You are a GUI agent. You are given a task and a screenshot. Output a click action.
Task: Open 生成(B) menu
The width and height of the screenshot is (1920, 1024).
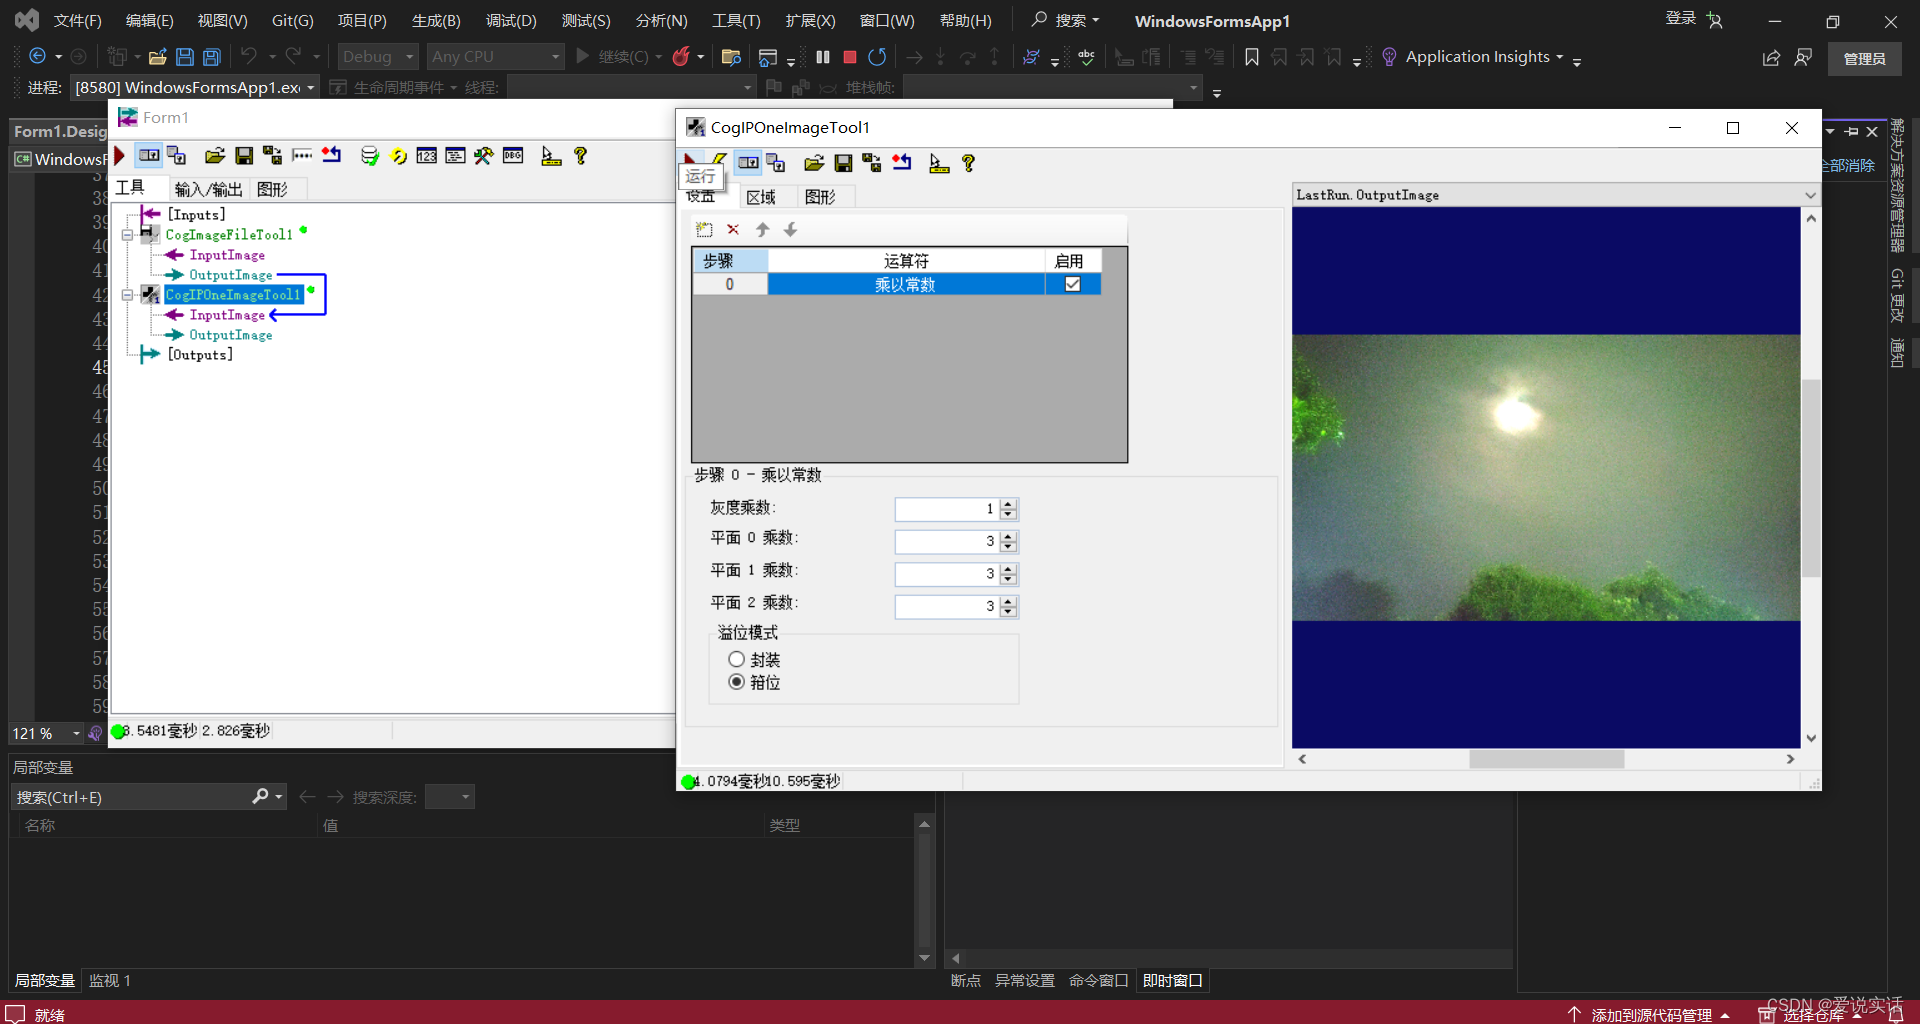436,20
